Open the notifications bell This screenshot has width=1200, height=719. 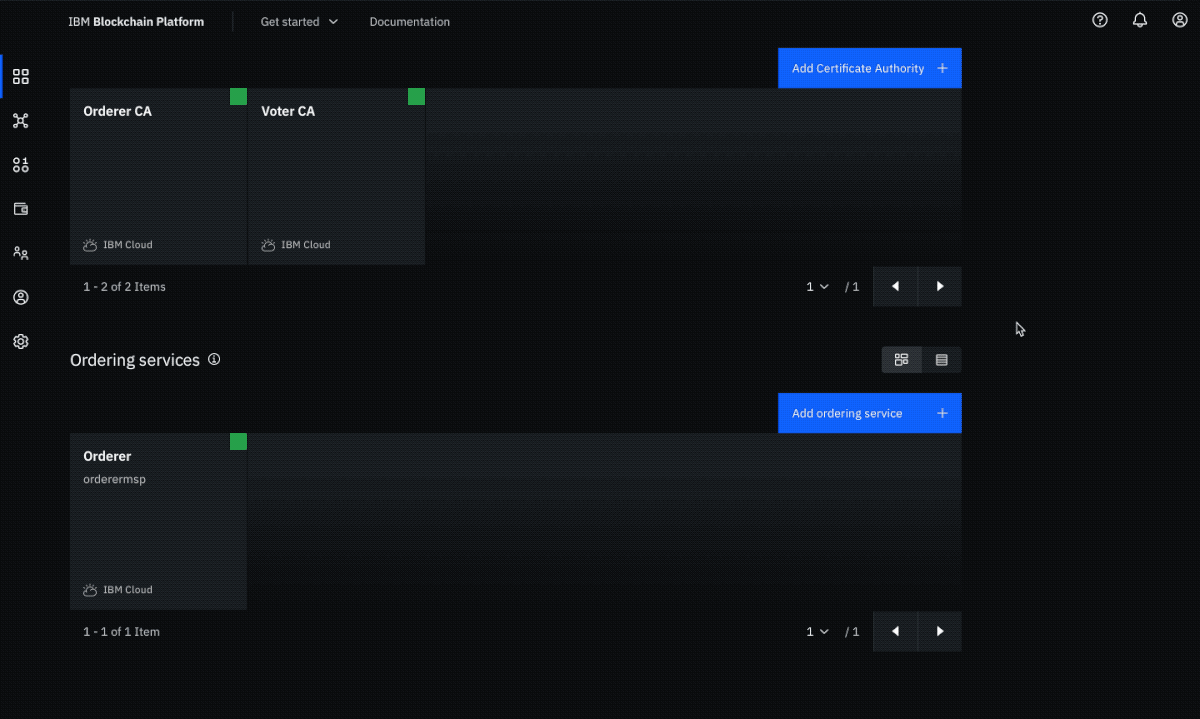(x=1140, y=20)
